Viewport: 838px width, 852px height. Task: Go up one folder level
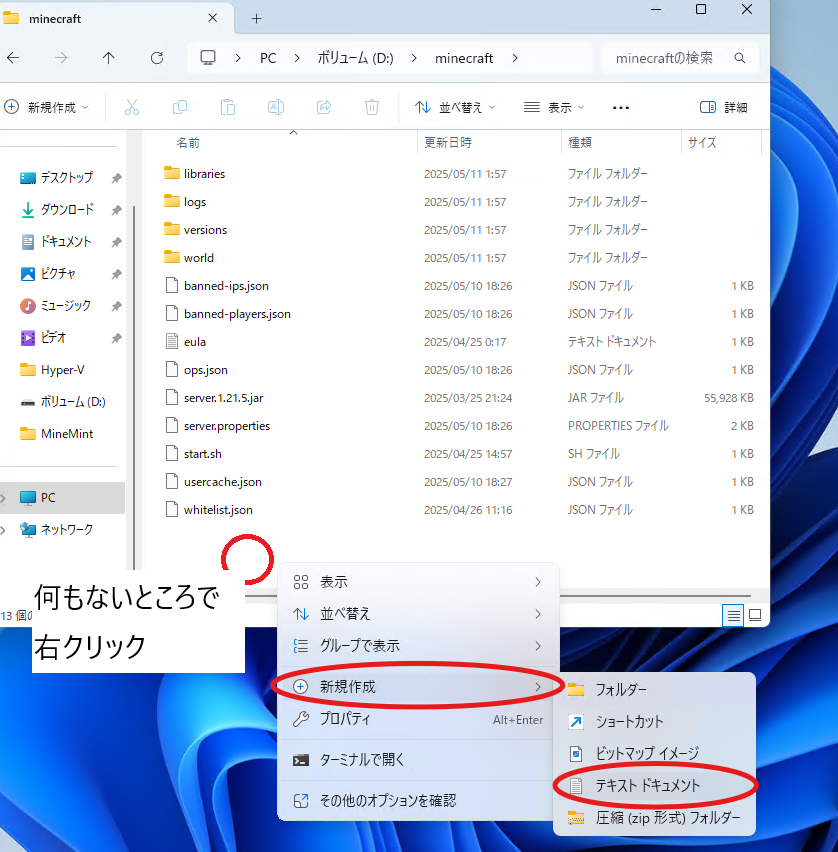tap(109, 58)
